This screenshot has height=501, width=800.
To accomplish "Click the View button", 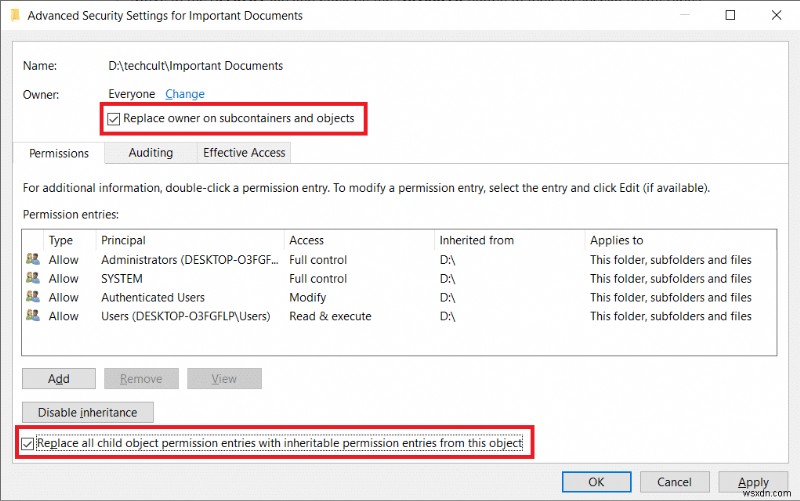I will [x=224, y=379].
